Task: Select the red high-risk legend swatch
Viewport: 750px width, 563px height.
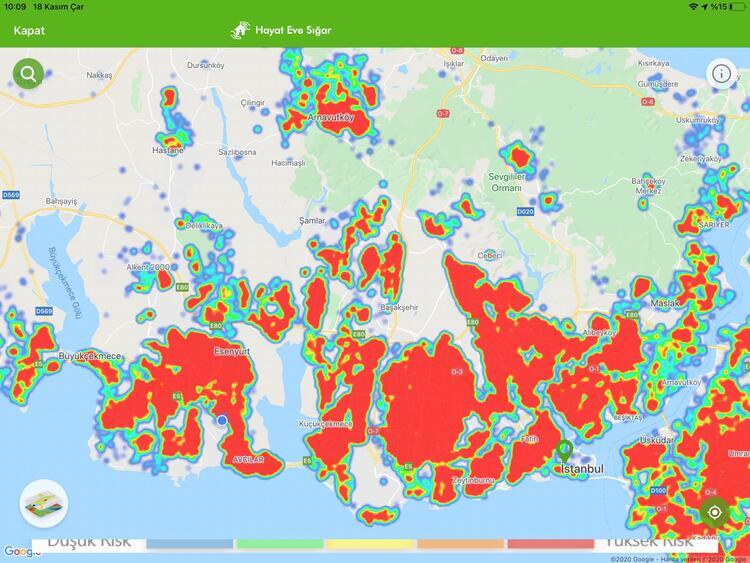Action: [x=550, y=544]
